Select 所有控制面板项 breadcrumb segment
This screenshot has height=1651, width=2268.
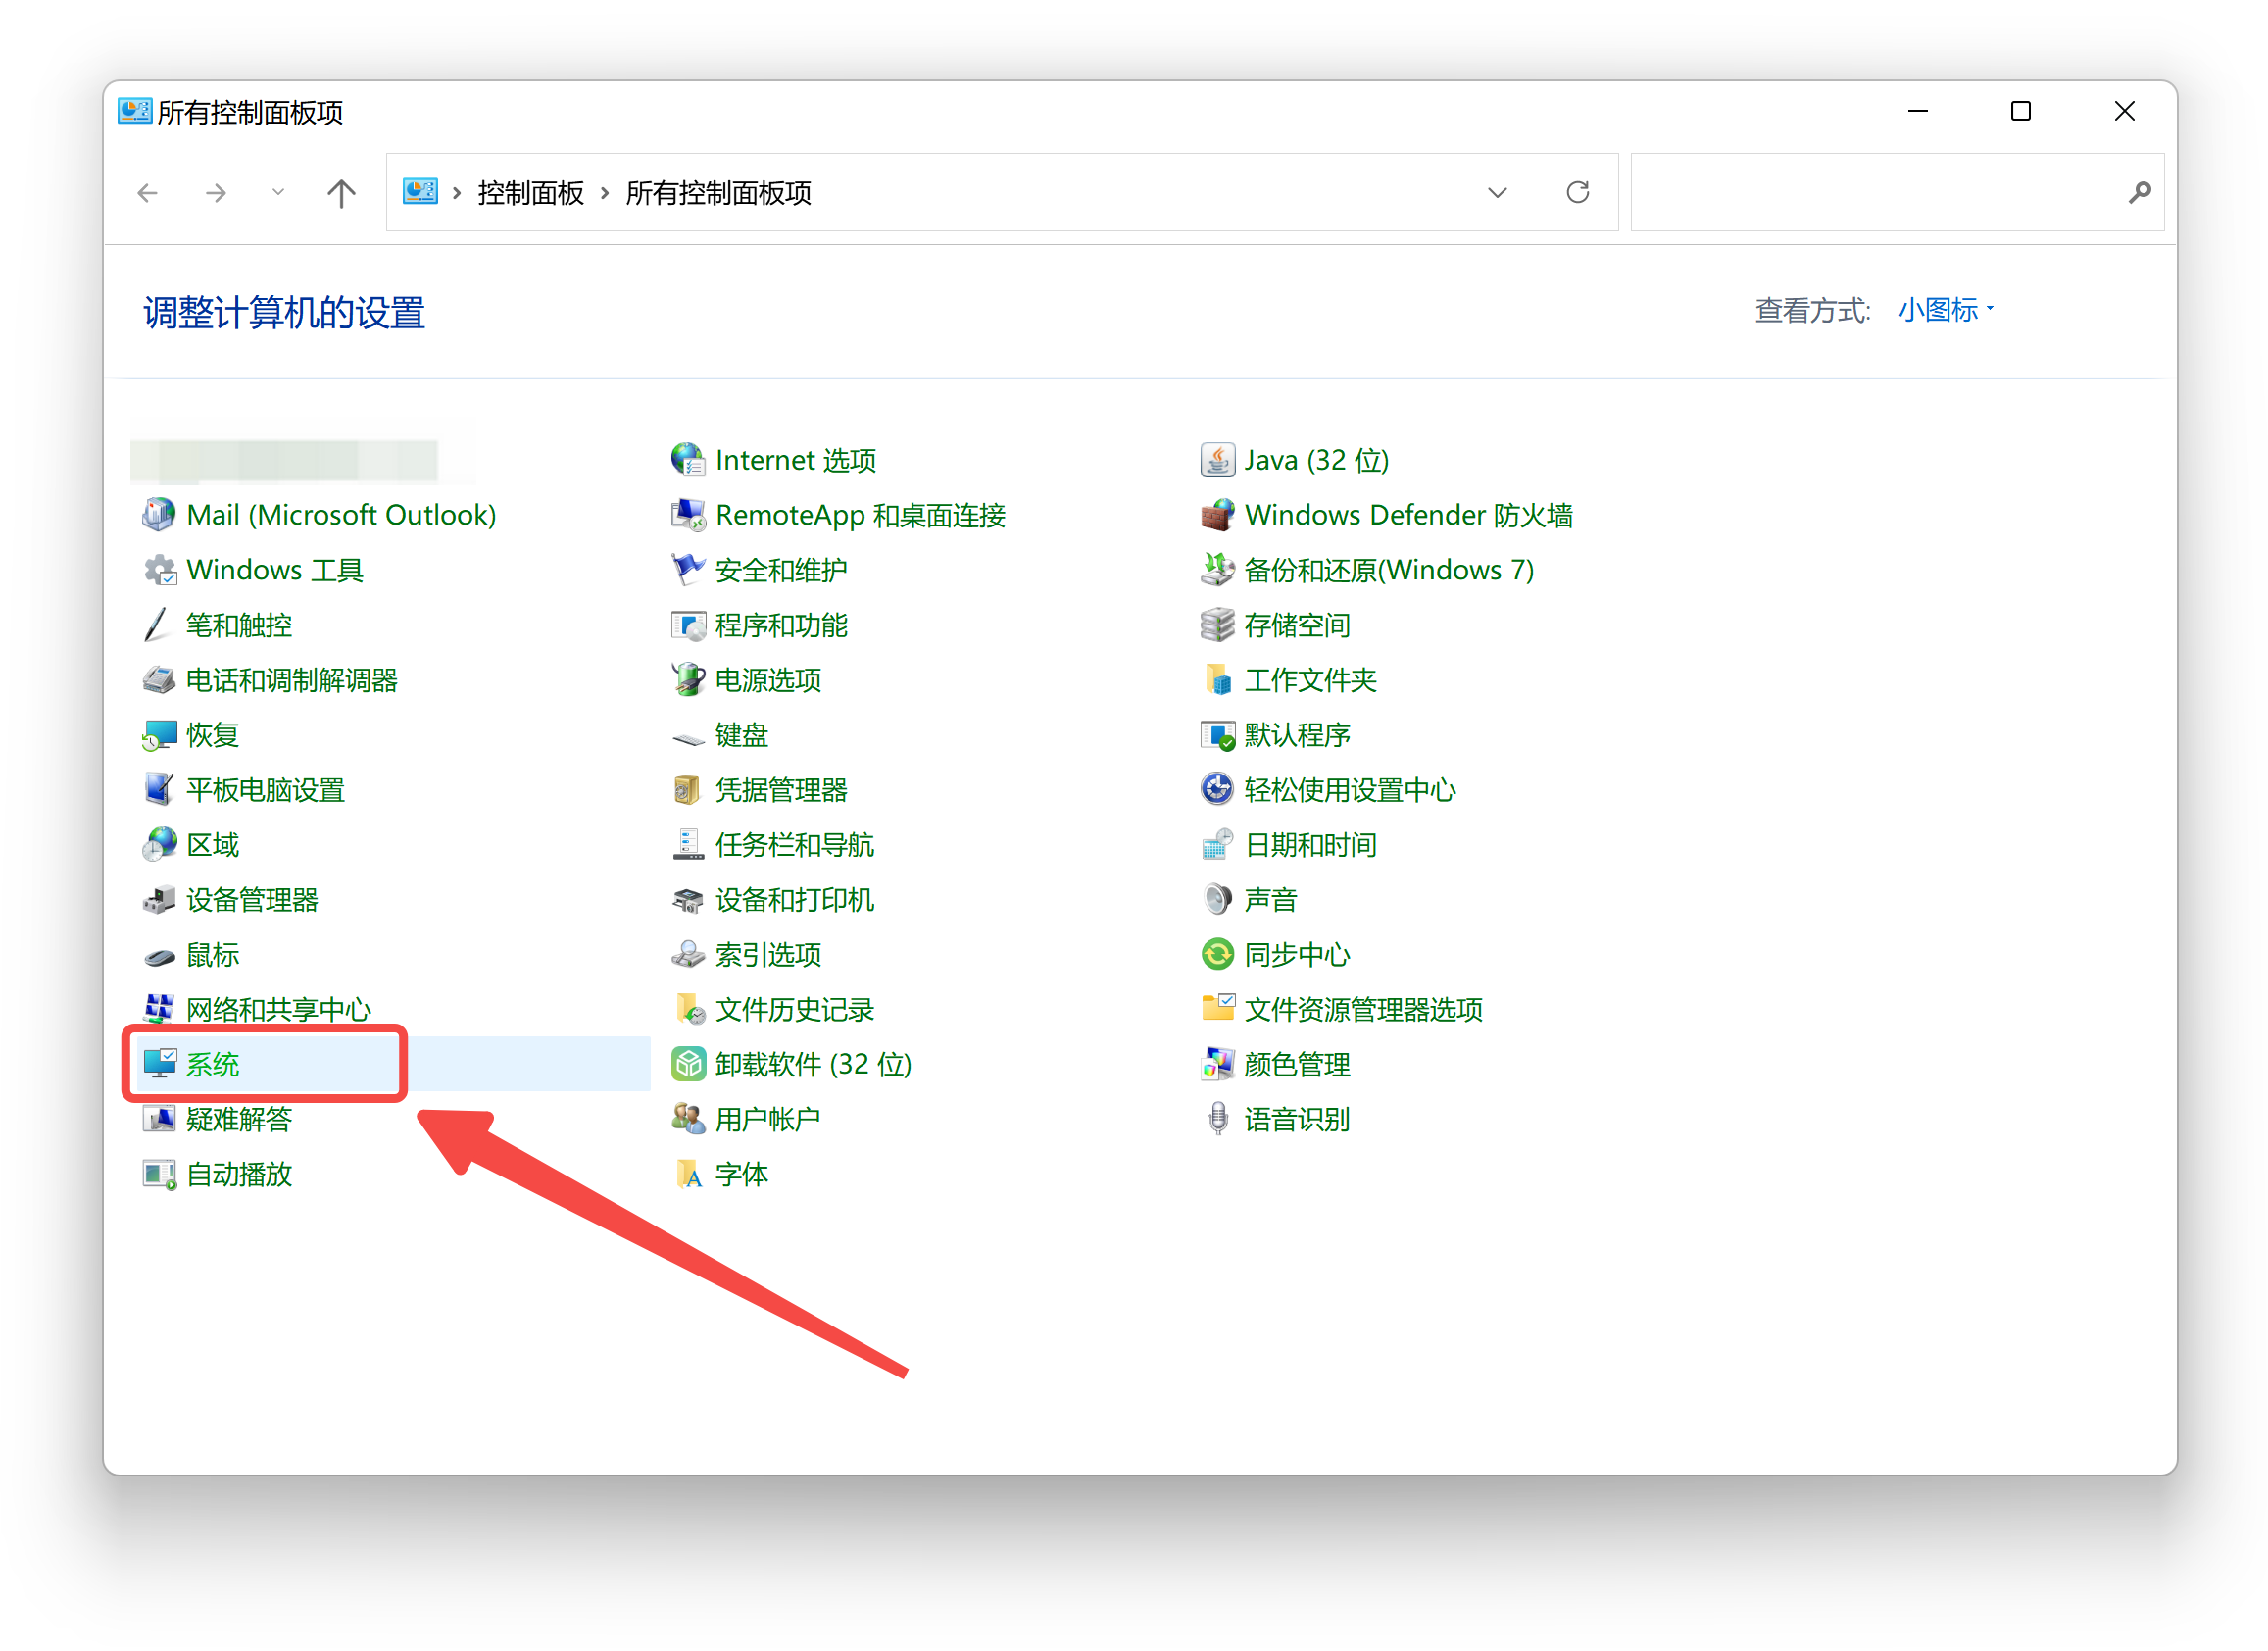(x=718, y=193)
